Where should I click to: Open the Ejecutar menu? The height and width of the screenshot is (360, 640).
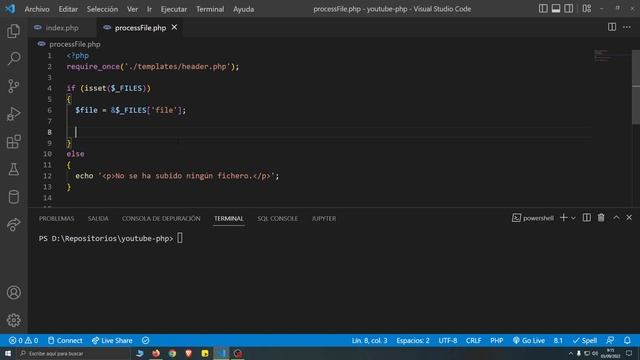(173, 9)
